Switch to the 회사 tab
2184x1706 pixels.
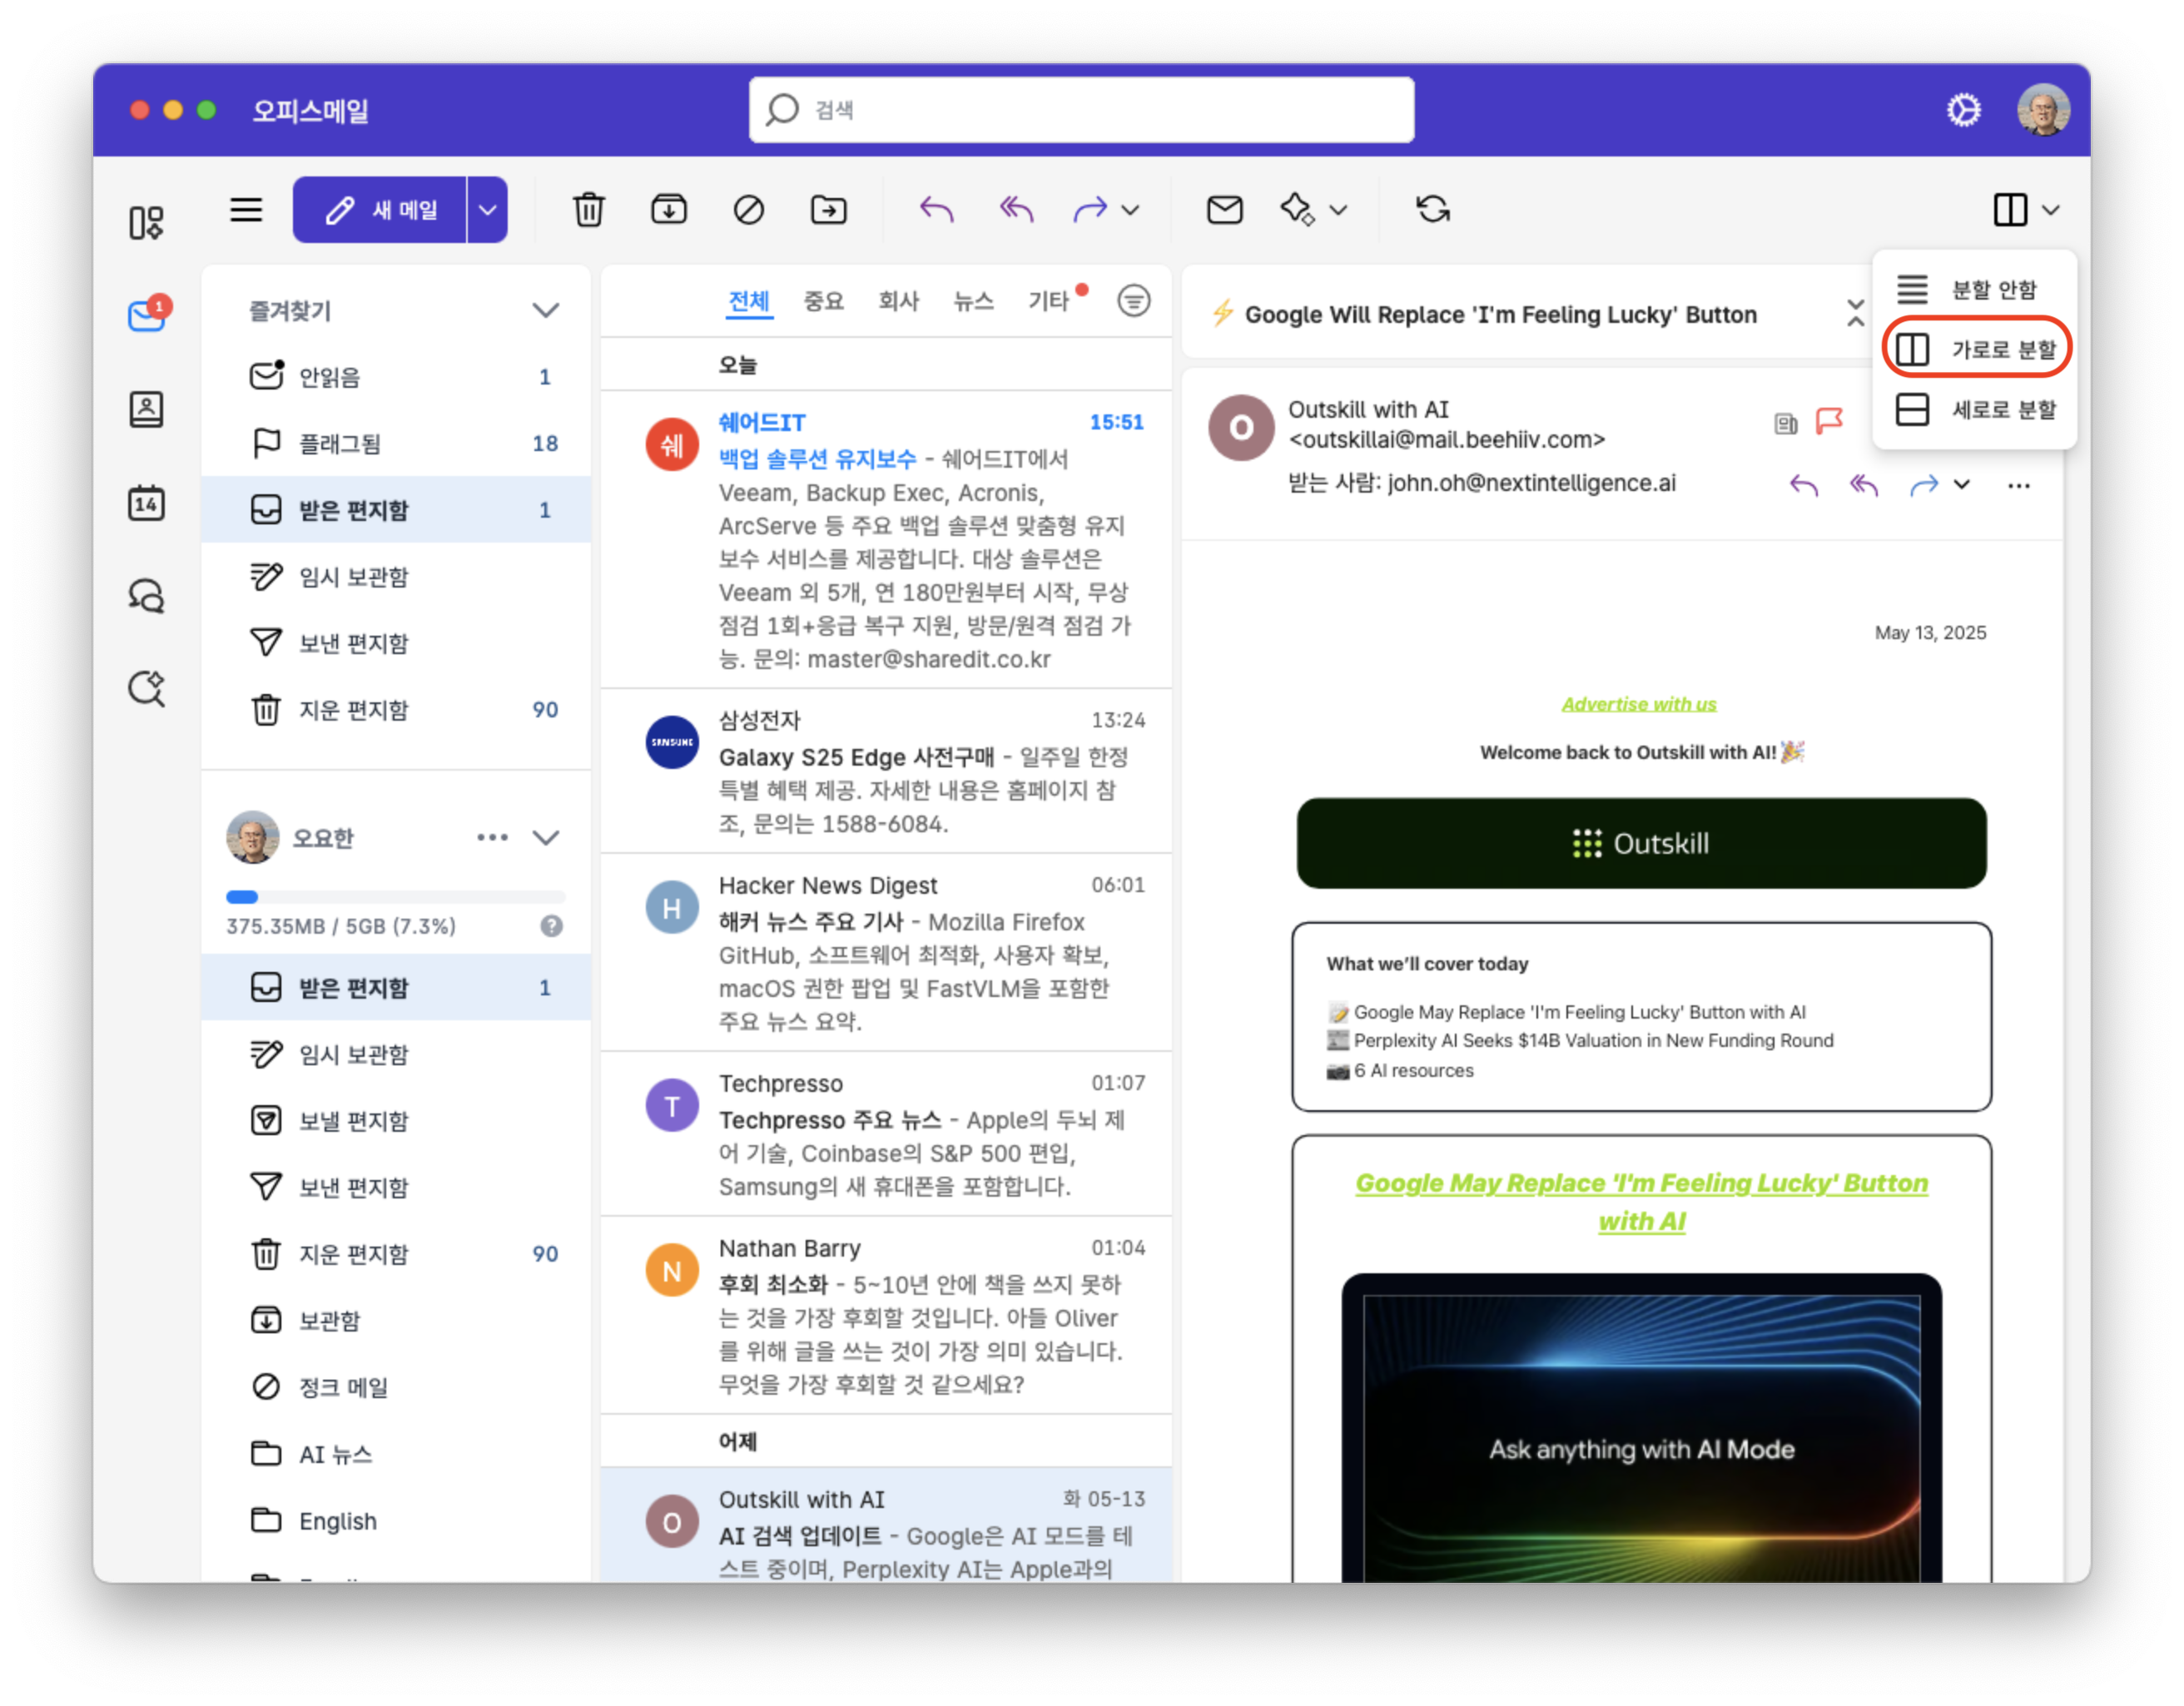899,301
